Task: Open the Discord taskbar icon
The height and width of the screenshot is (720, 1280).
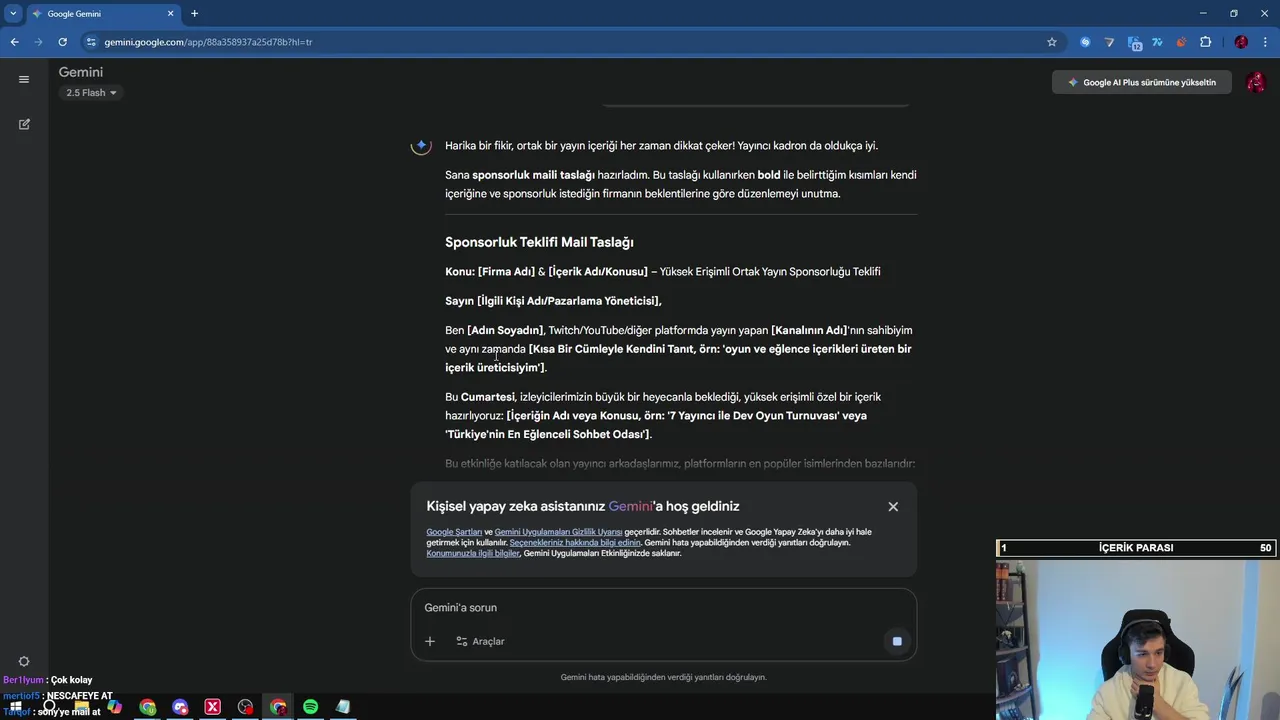Action: pyautogui.click(x=180, y=707)
